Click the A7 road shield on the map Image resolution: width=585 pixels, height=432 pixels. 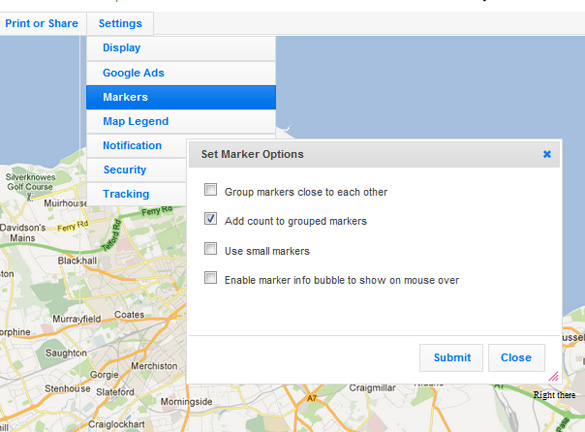[312, 398]
